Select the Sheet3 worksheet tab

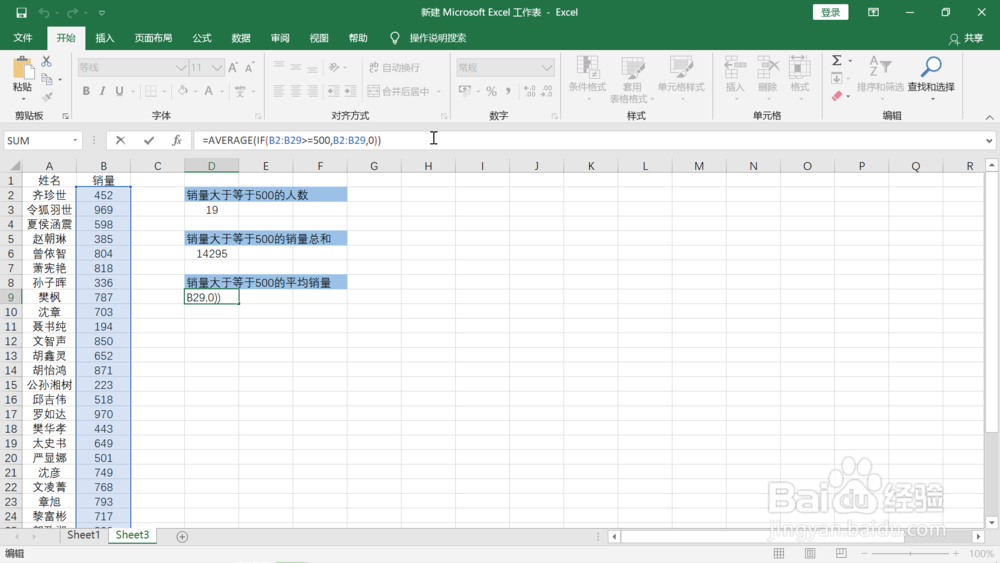coord(132,535)
